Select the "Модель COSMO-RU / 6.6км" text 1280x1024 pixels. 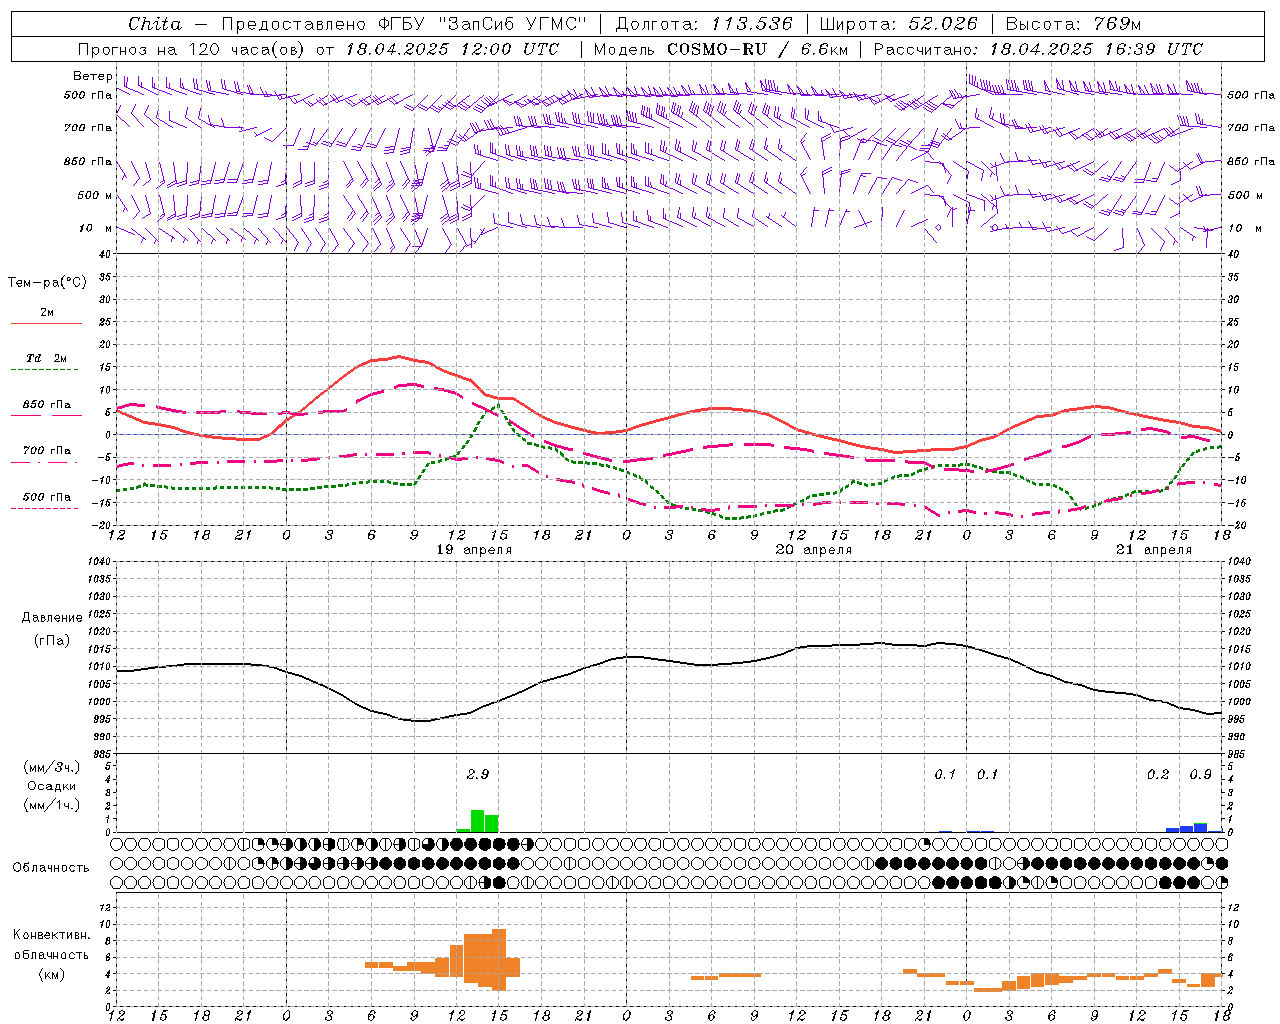coord(721,49)
